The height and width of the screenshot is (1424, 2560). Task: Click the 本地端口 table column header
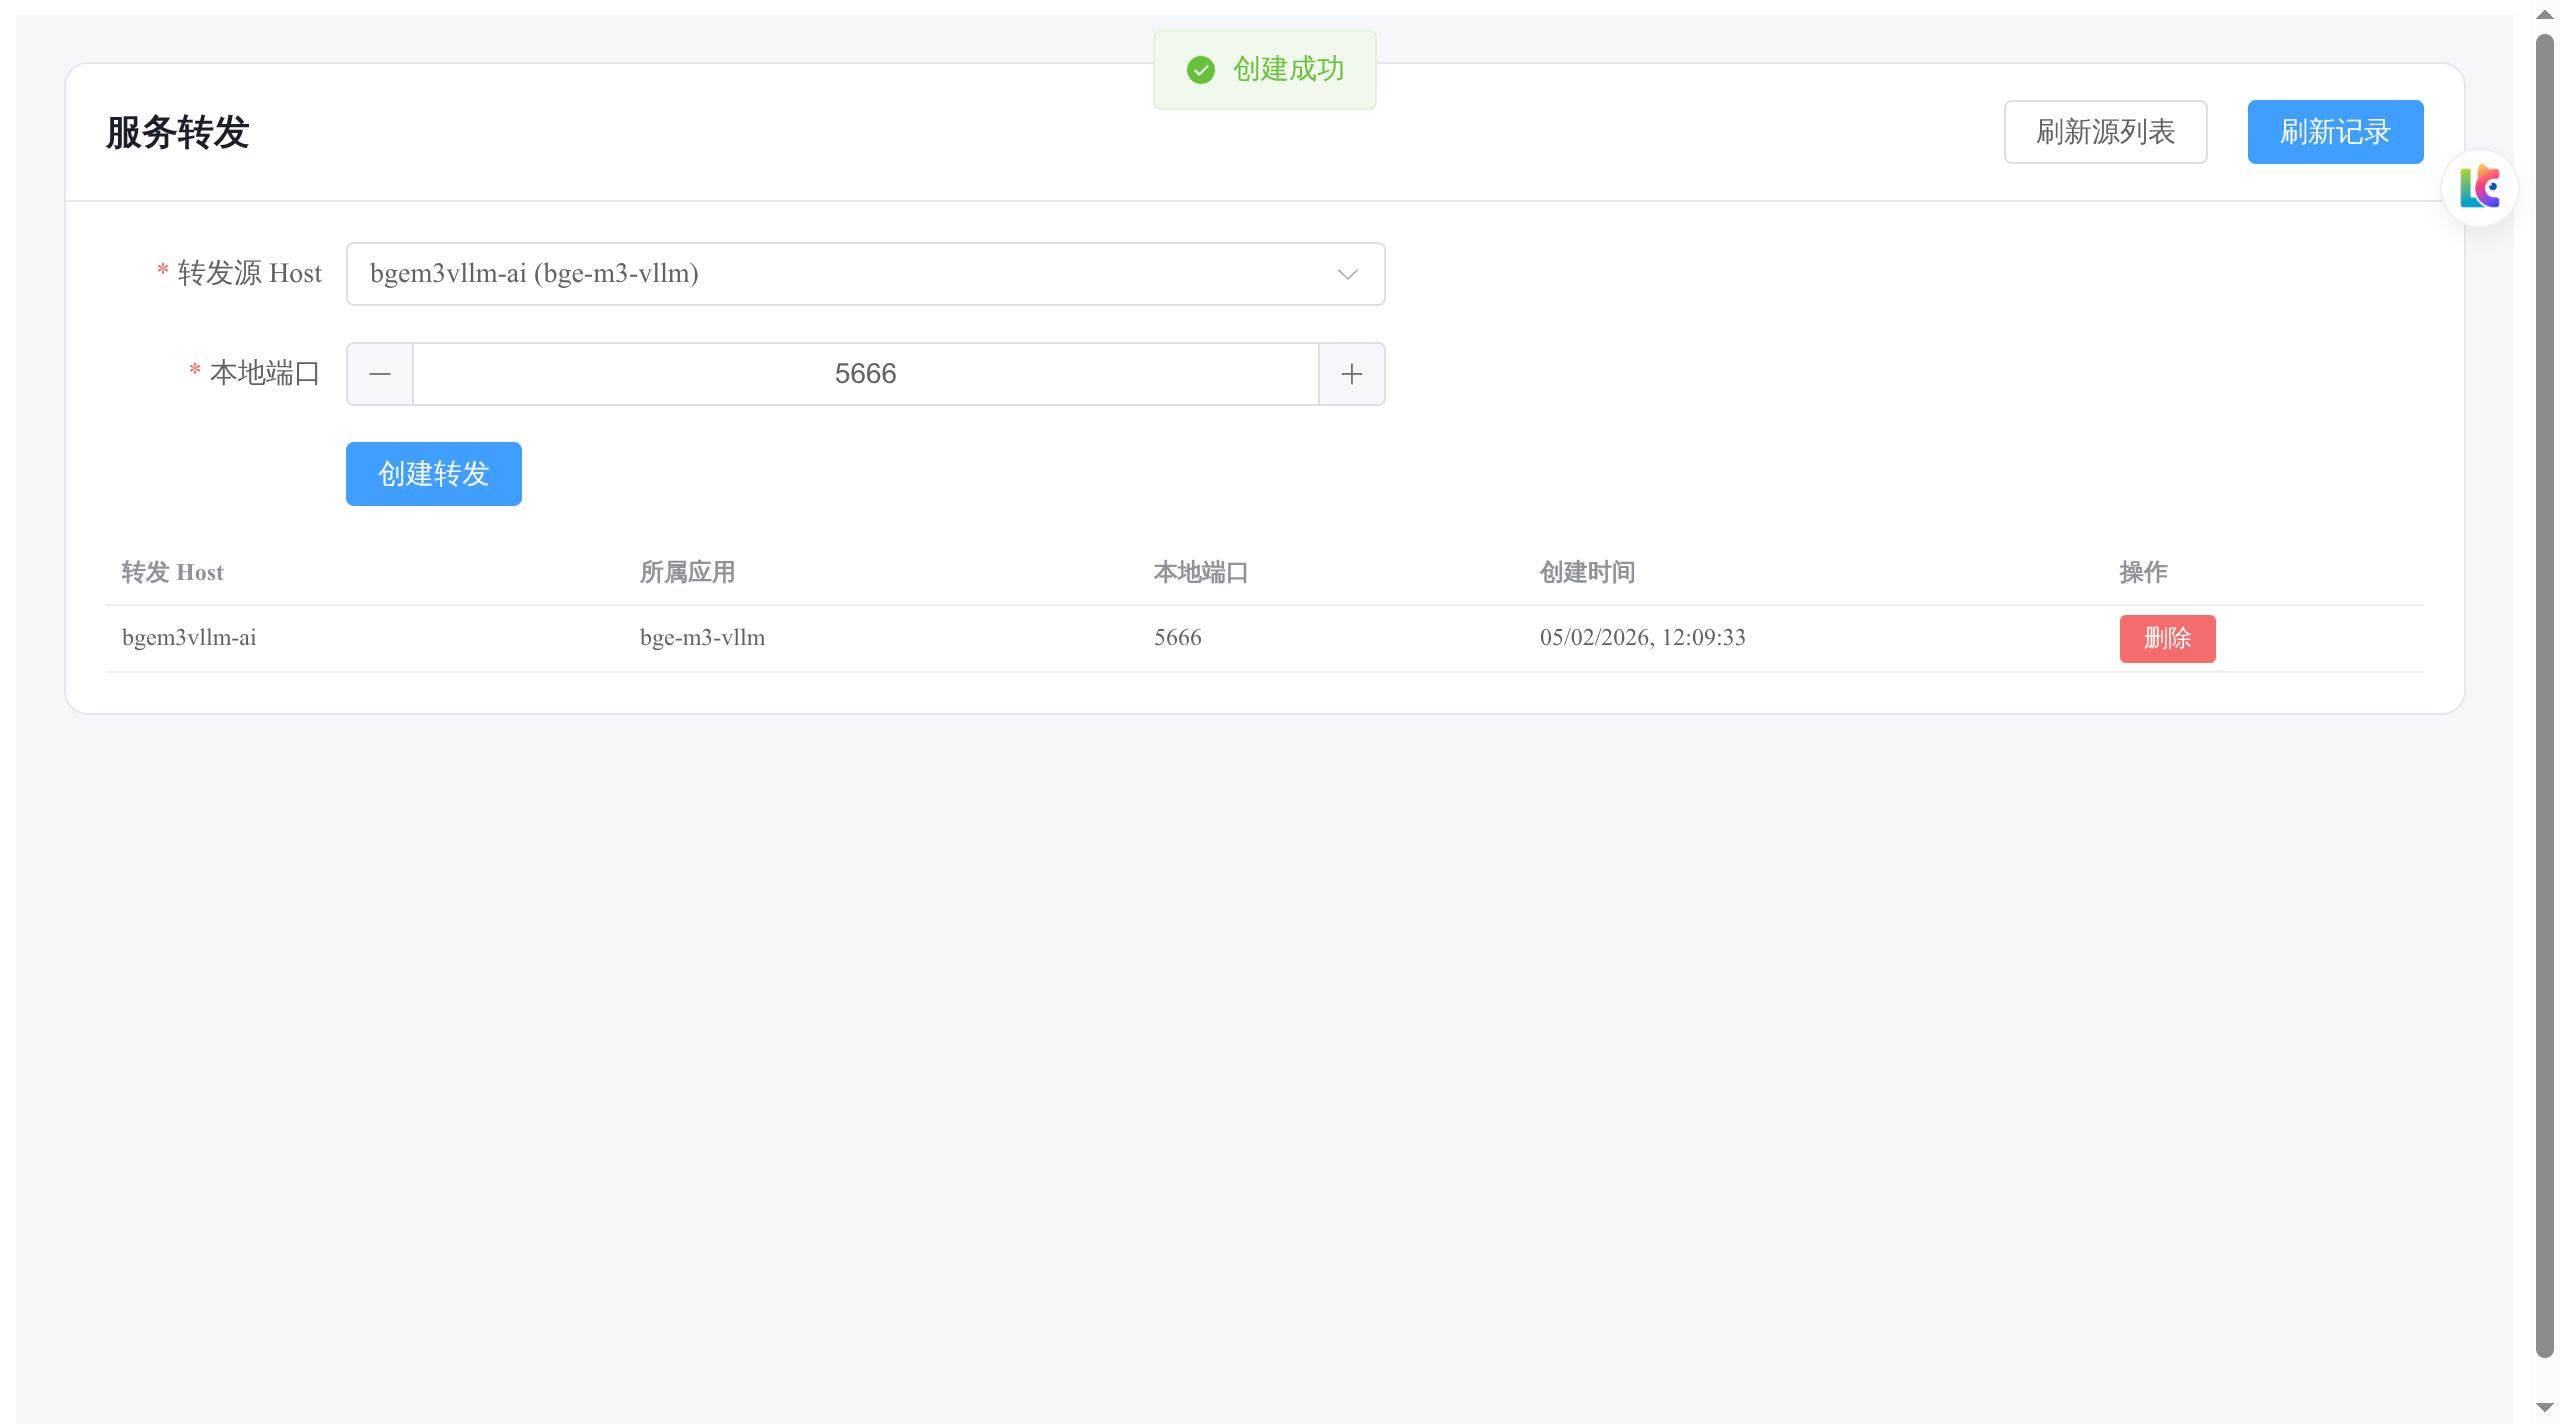(x=1200, y=572)
